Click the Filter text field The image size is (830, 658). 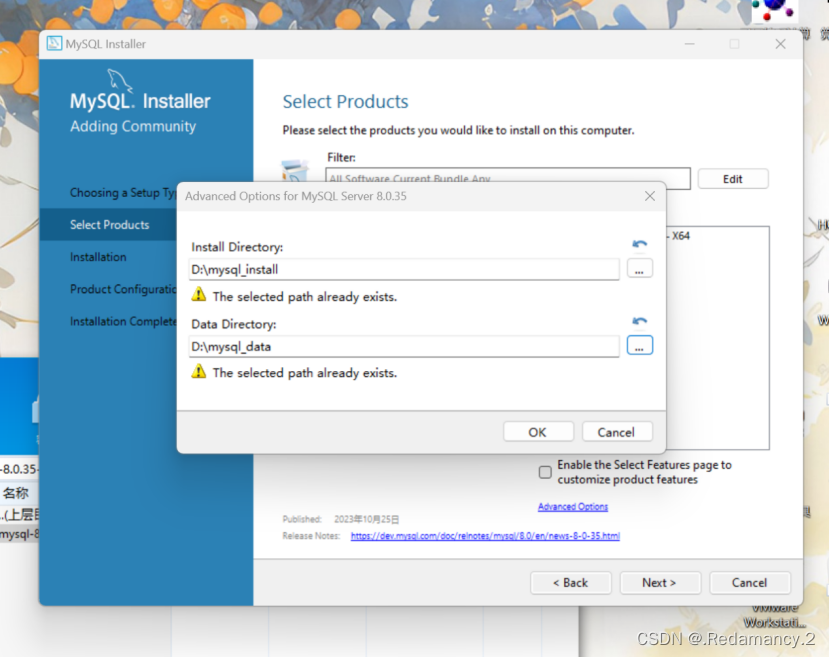pos(508,177)
